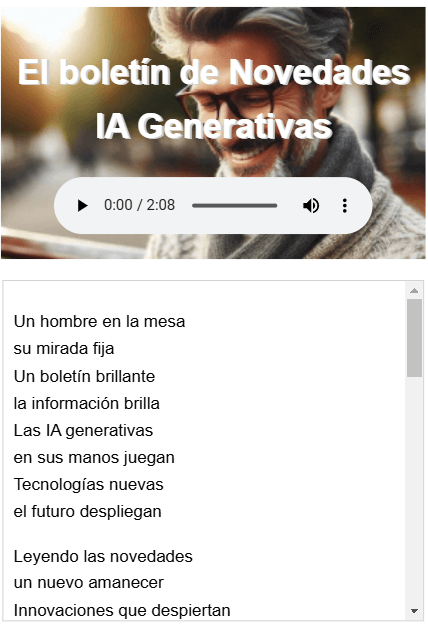This screenshot has height=626, width=428.
Task: Click the lyrics scrollbar up arrow
Action: tap(414, 290)
